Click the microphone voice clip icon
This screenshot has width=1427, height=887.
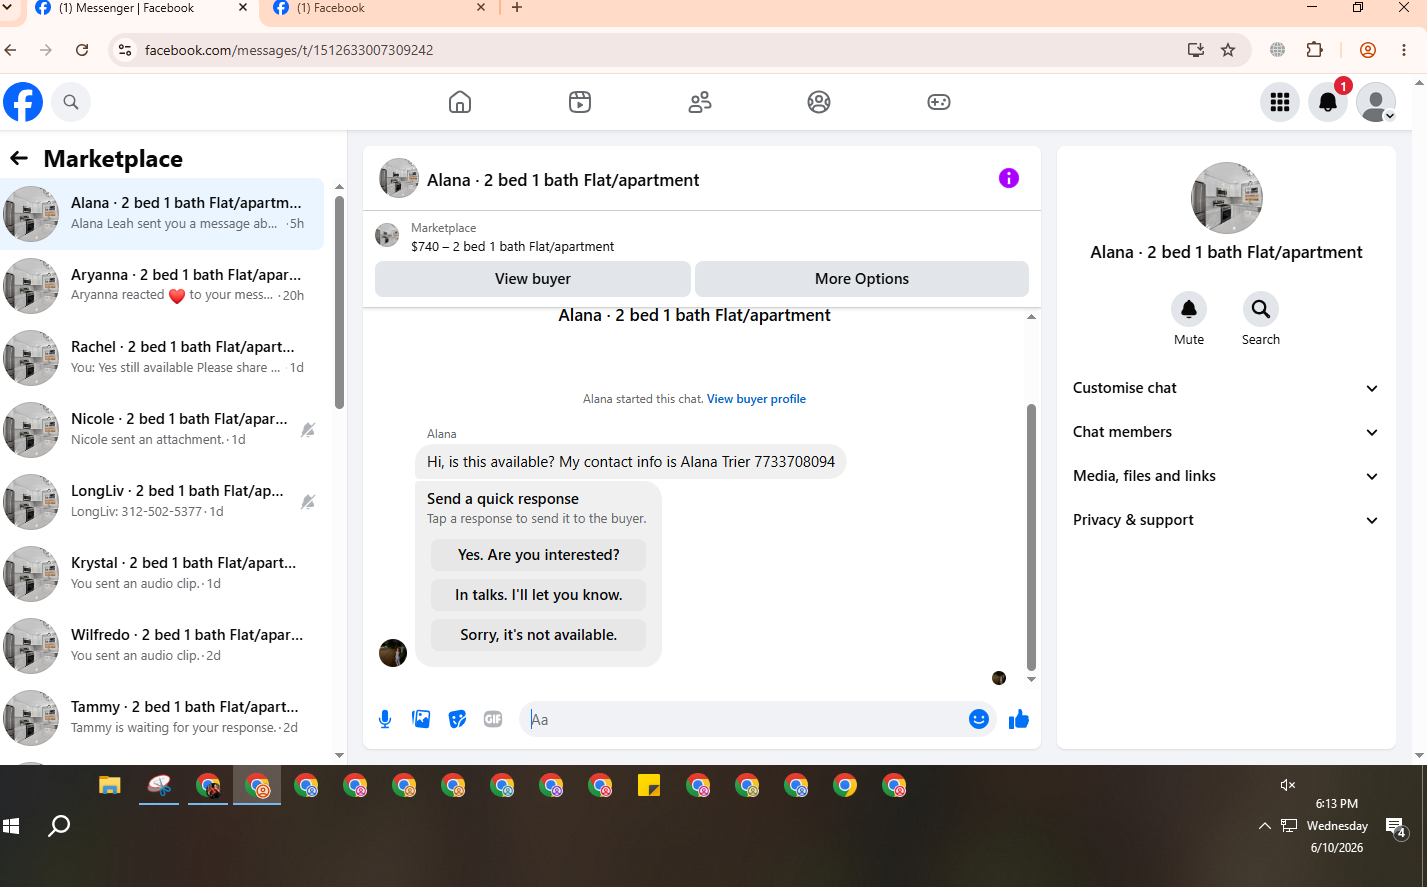point(385,719)
